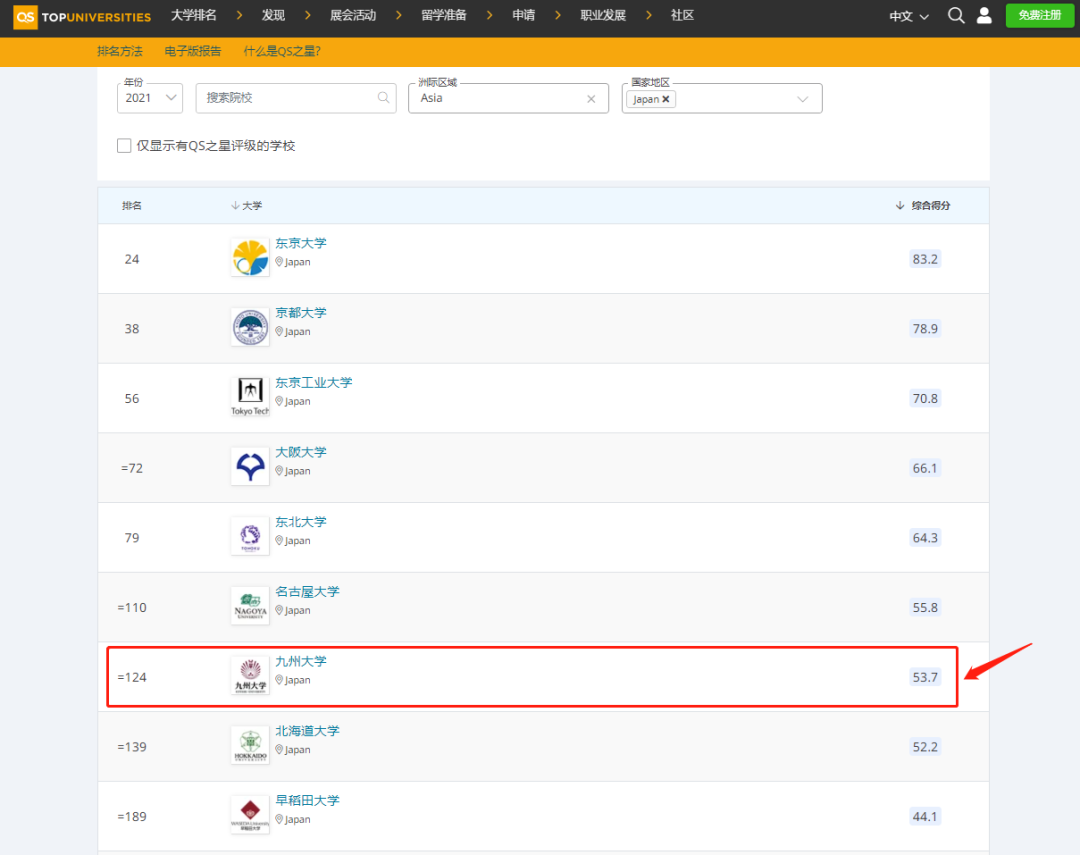
Task: Go to the 排名方法 tab
Action: pos(120,51)
